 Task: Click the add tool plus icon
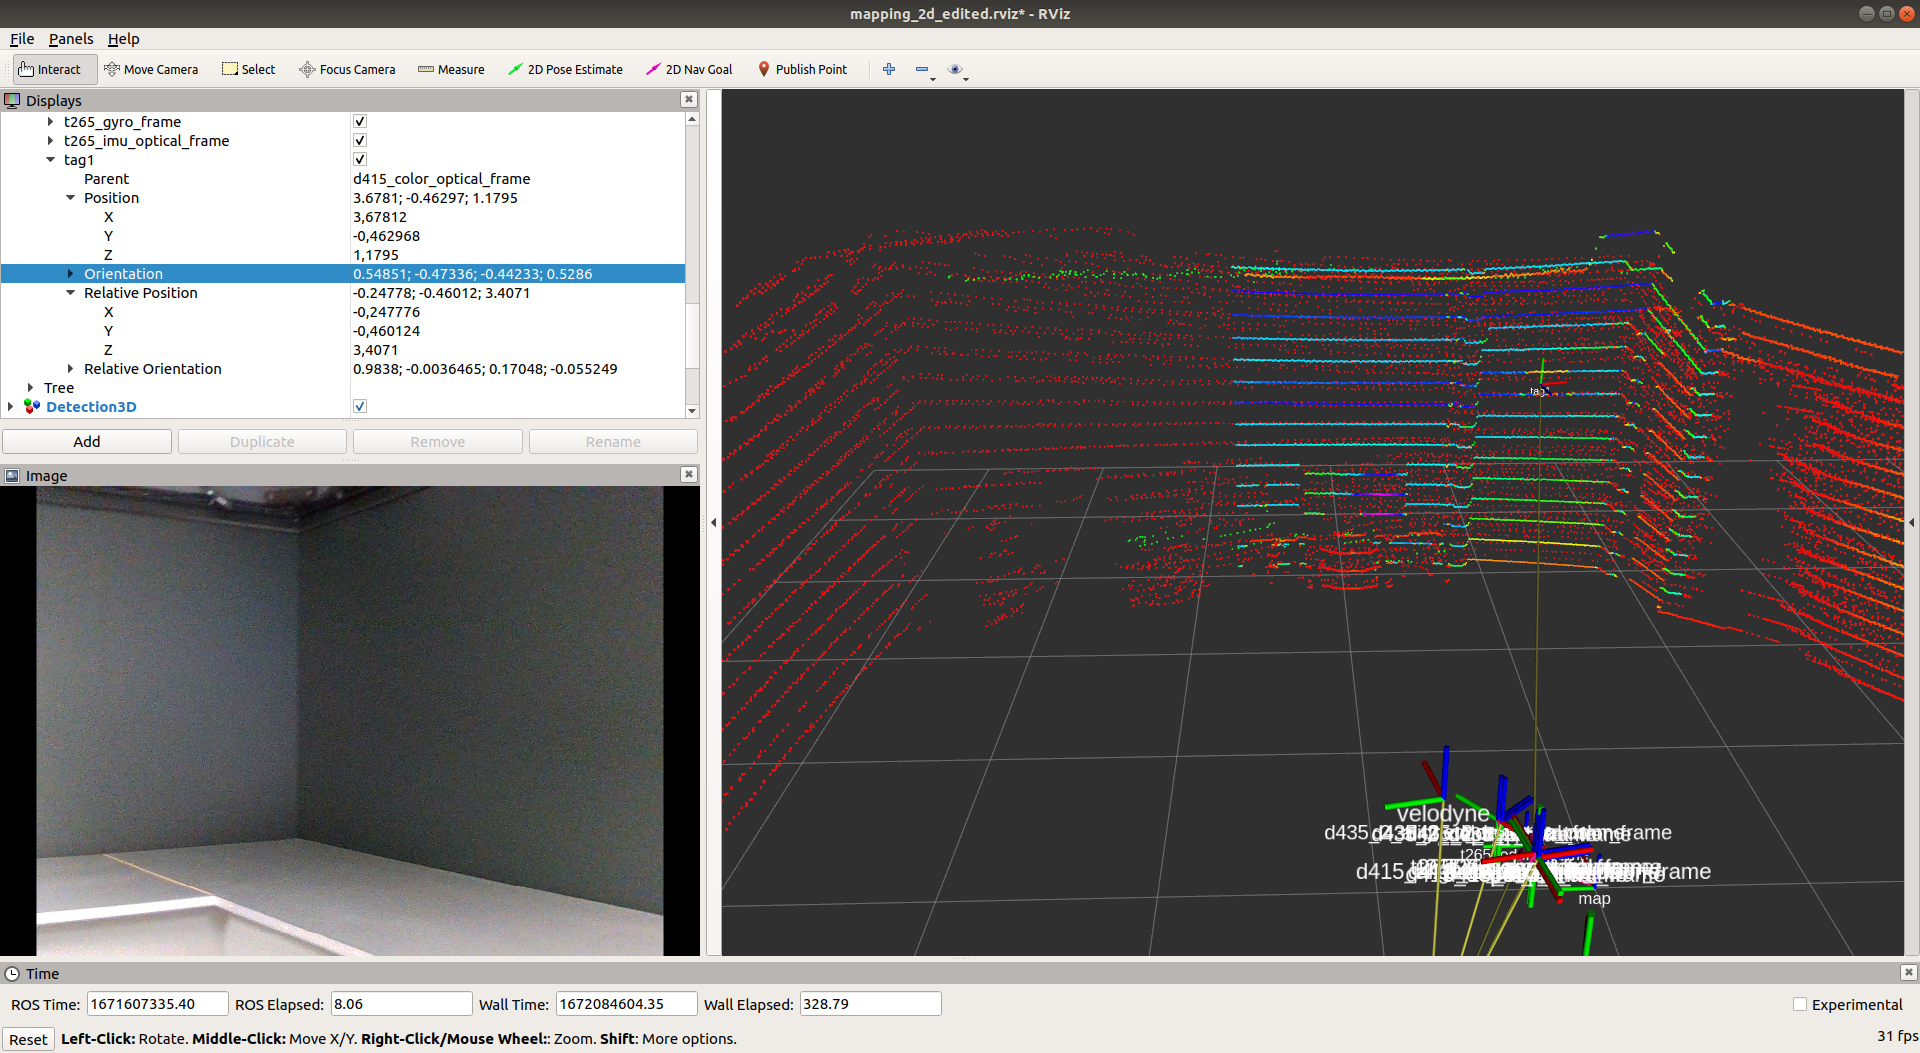coord(888,69)
